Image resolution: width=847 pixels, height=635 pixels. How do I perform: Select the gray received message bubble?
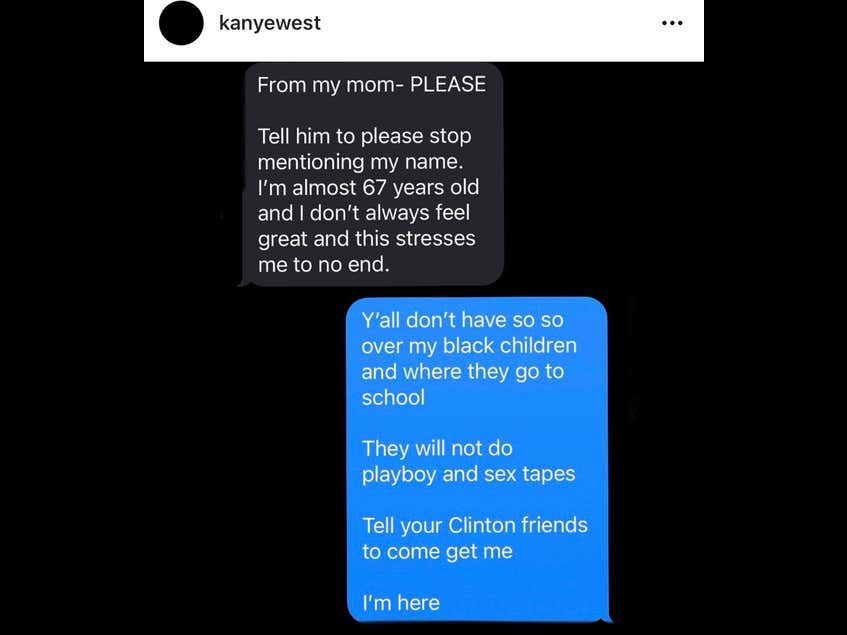click(374, 174)
